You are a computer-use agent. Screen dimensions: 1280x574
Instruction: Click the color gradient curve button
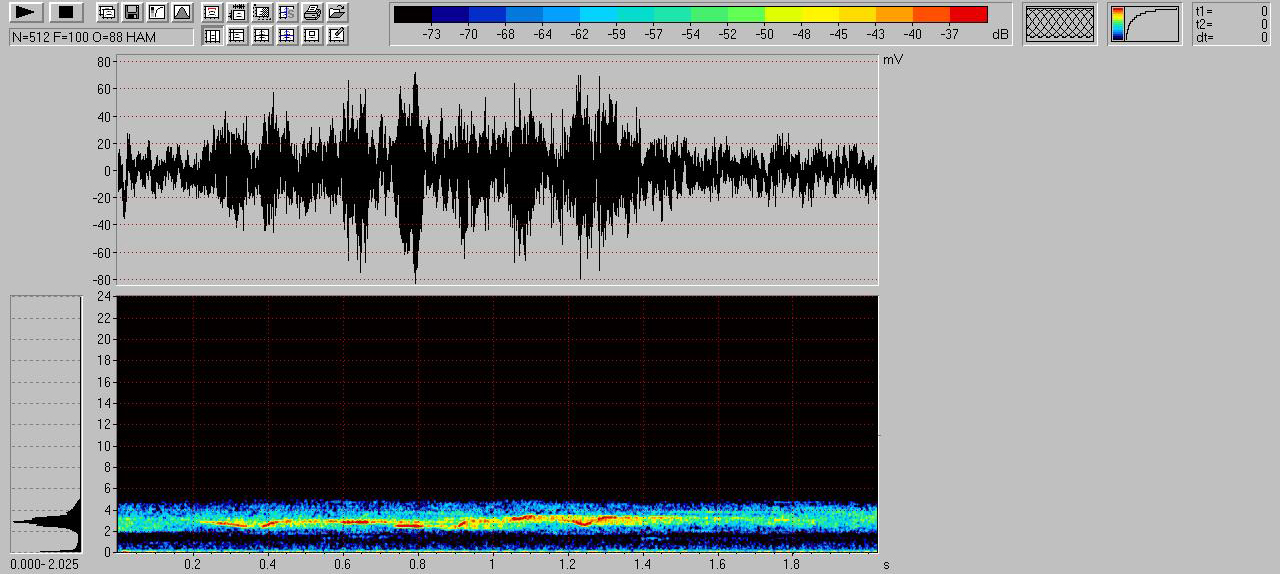click(1144, 24)
